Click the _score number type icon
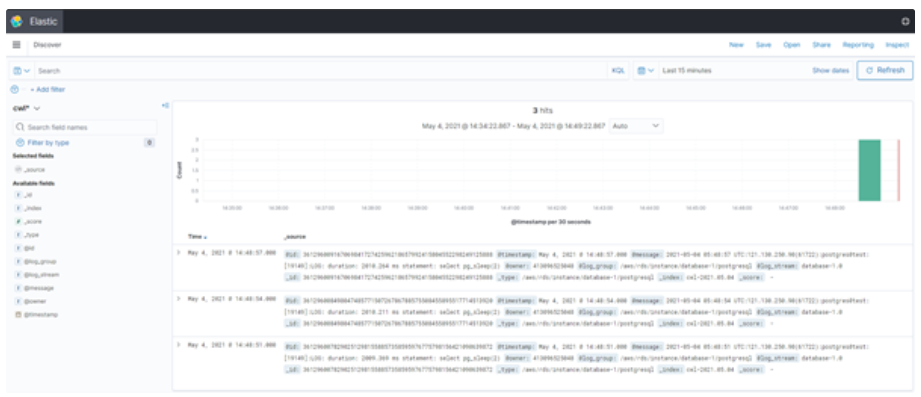The height and width of the screenshot is (397, 921). point(18,221)
